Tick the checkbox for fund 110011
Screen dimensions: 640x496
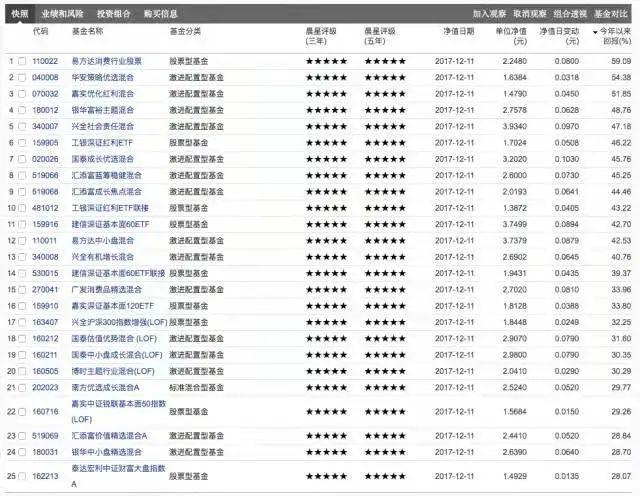coord(22,241)
